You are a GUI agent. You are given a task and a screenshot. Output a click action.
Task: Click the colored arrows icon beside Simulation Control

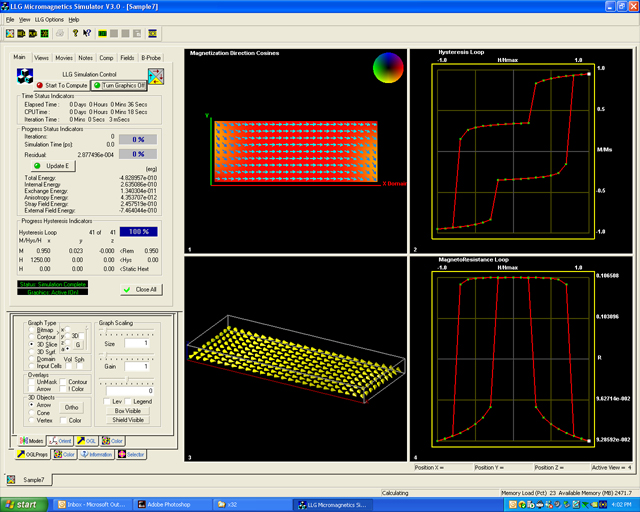coord(156,76)
